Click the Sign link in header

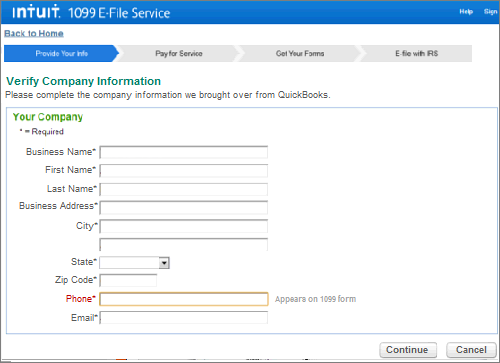pyautogui.click(x=490, y=12)
